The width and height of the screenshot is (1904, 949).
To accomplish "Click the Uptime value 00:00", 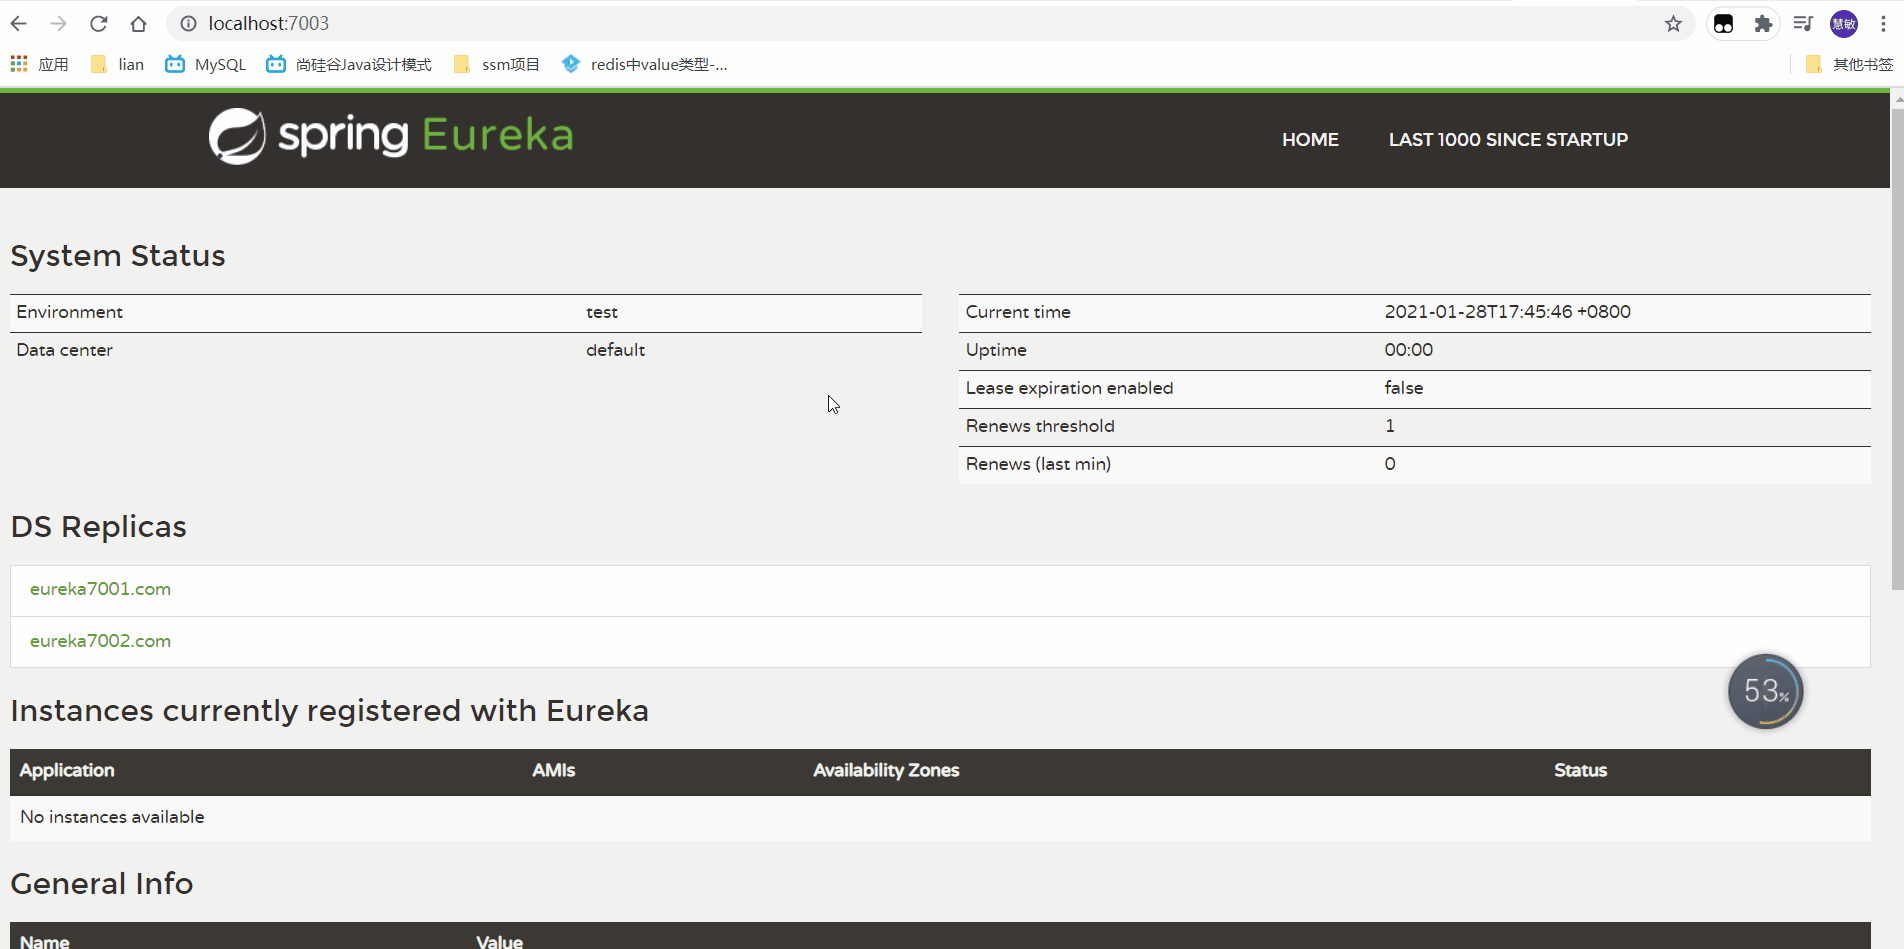I will tap(1408, 350).
